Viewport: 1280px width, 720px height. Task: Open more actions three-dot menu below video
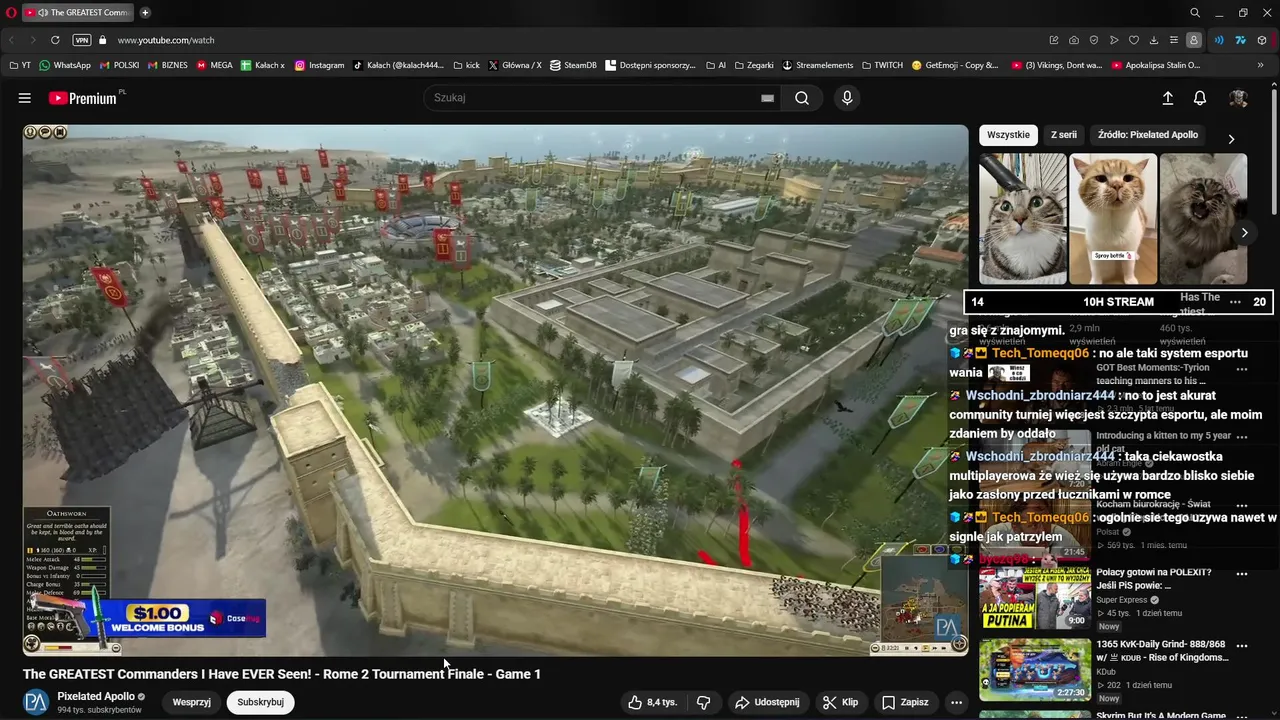coord(956,702)
